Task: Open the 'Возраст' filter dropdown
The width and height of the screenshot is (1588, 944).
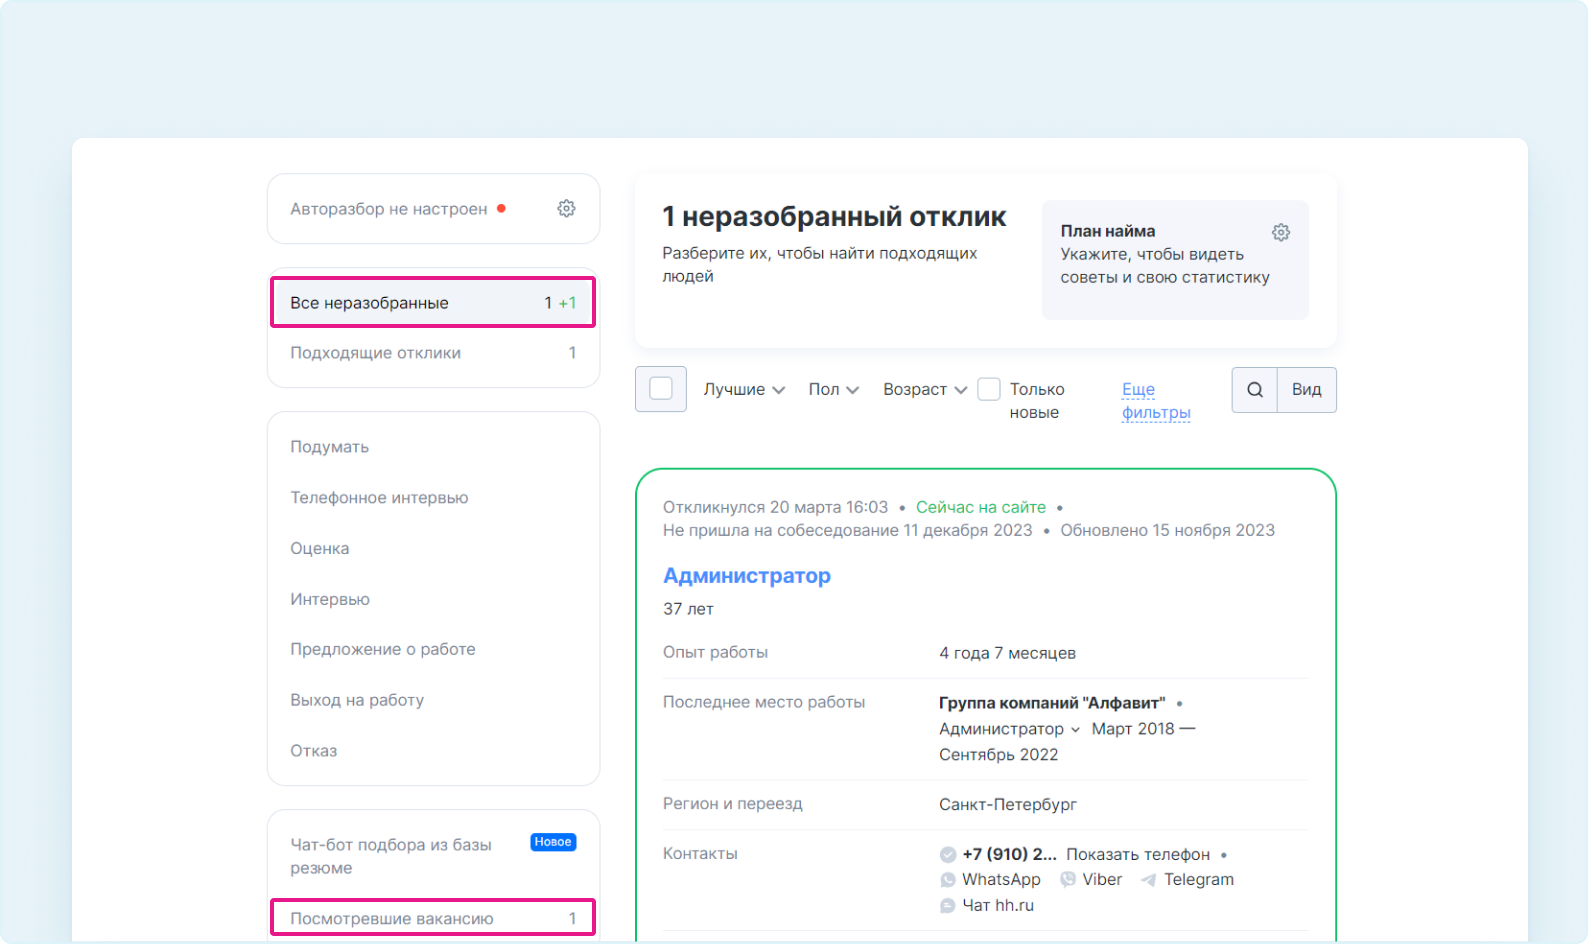Action: (x=925, y=389)
